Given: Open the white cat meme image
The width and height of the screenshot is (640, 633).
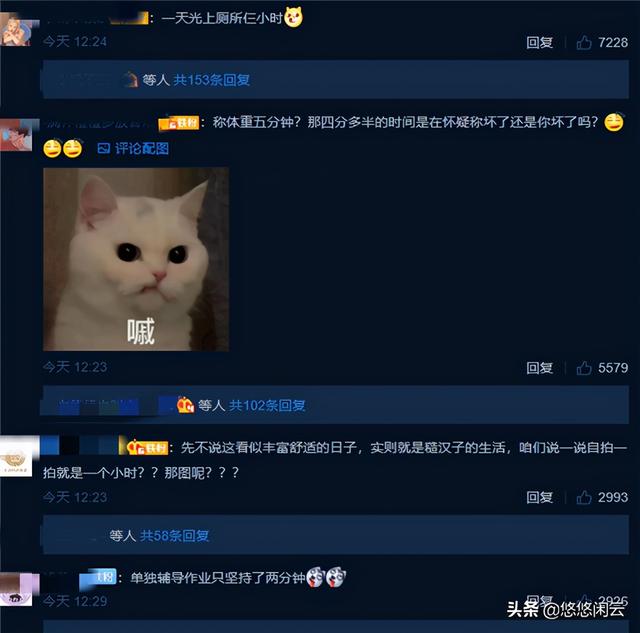Looking at the screenshot, I should point(136,259).
